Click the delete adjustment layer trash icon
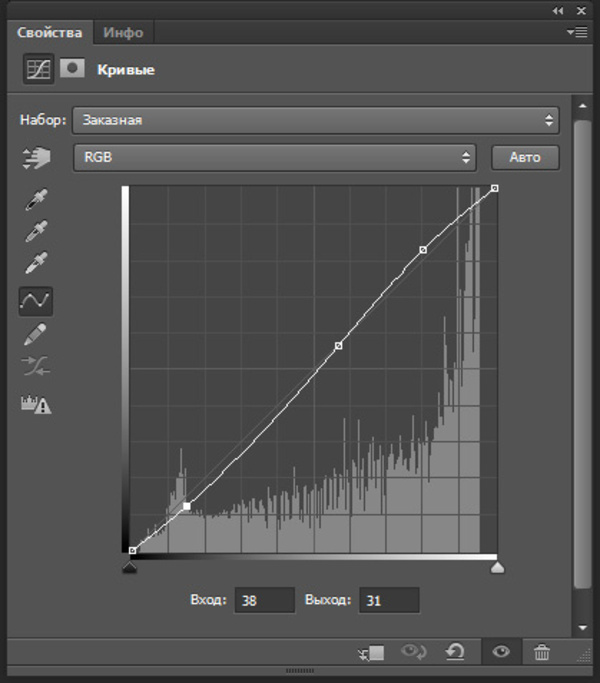Viewport: 600px width, 683px height. (x=542, y=653)
